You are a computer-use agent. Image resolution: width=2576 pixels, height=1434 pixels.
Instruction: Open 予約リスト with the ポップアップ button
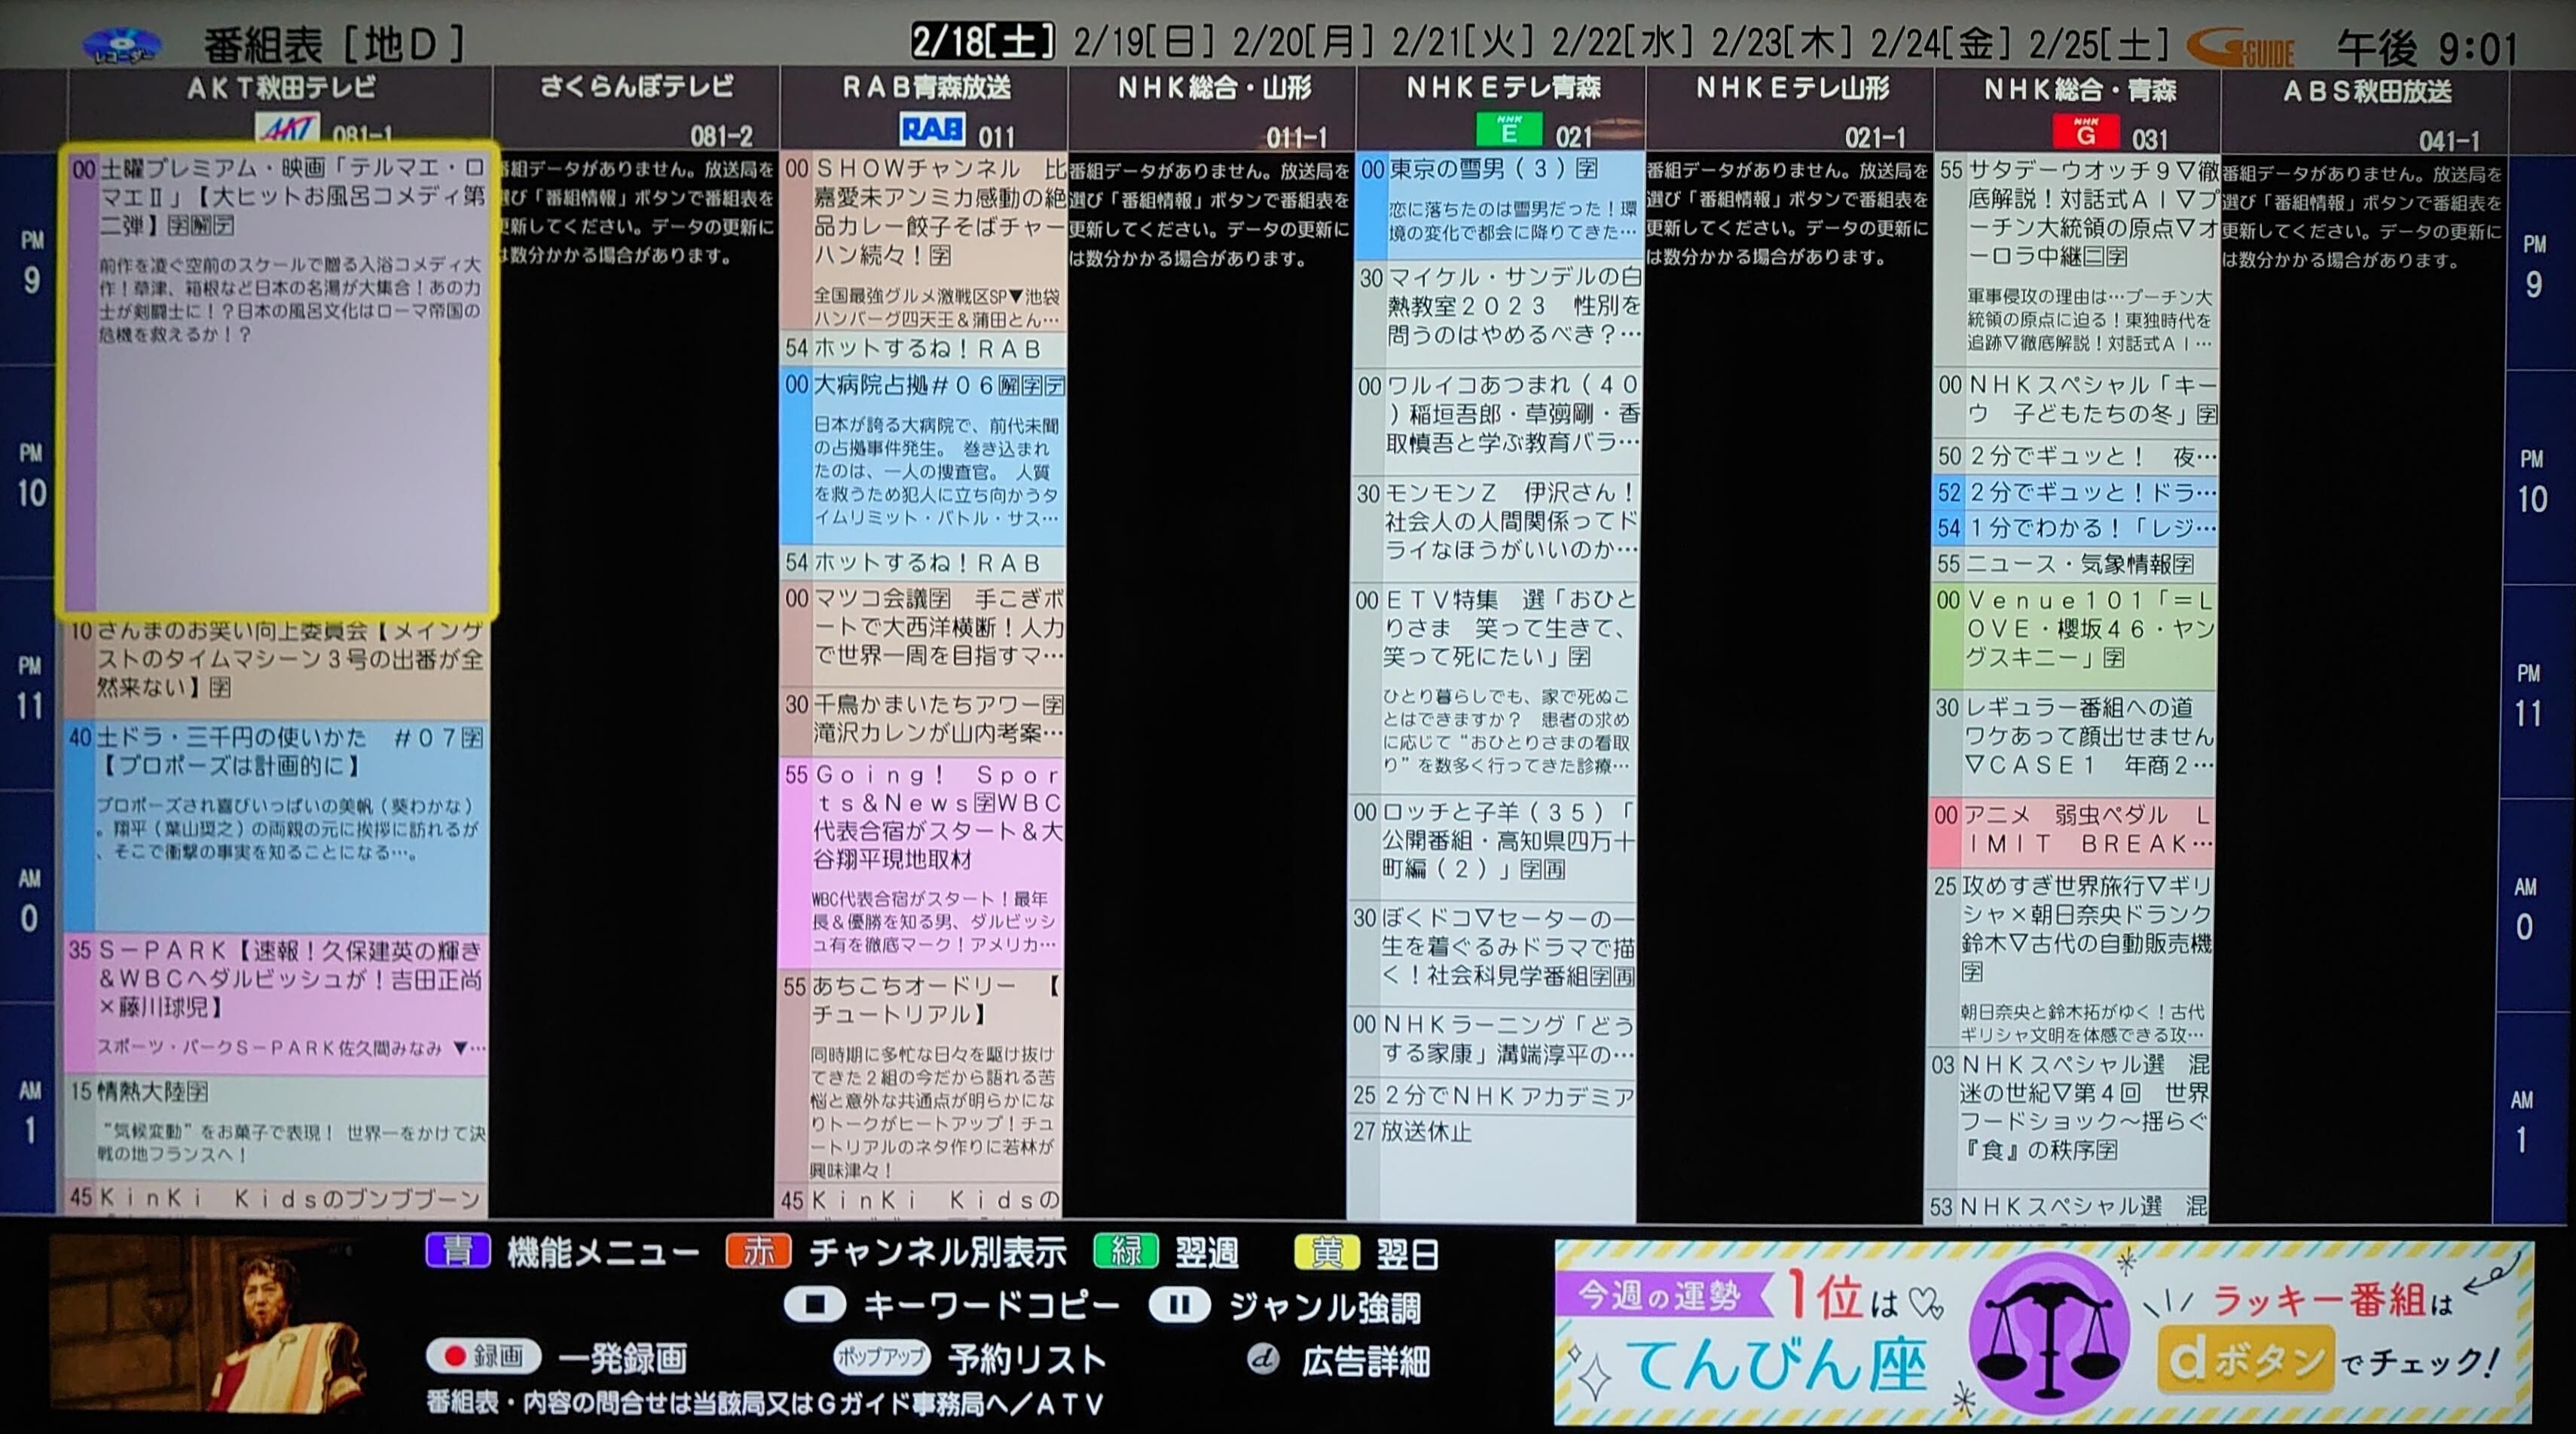click(881, 1358)
